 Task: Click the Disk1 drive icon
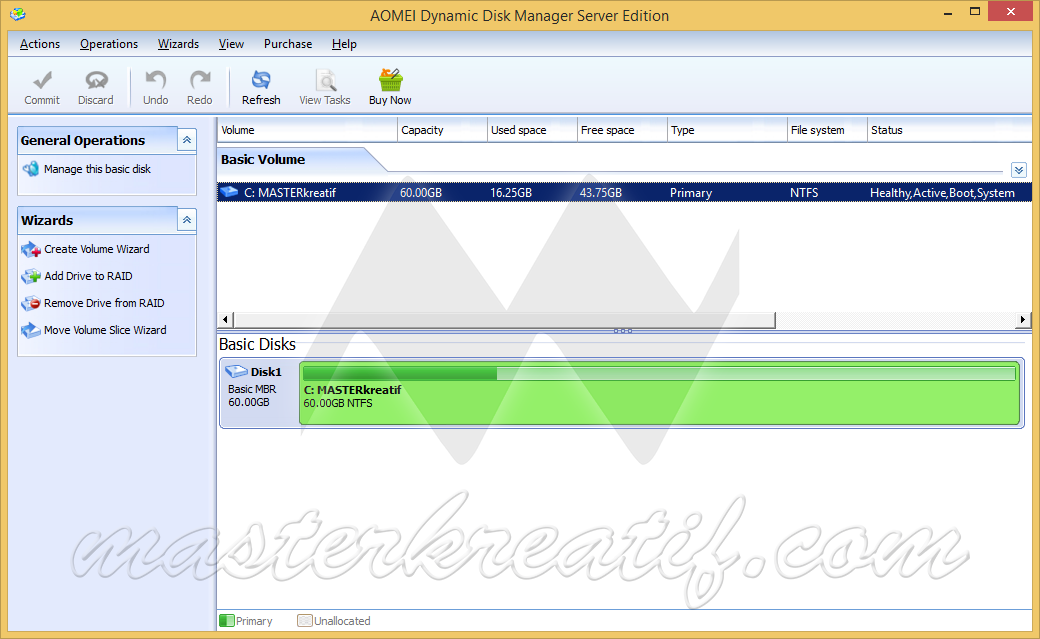[236, 372]
